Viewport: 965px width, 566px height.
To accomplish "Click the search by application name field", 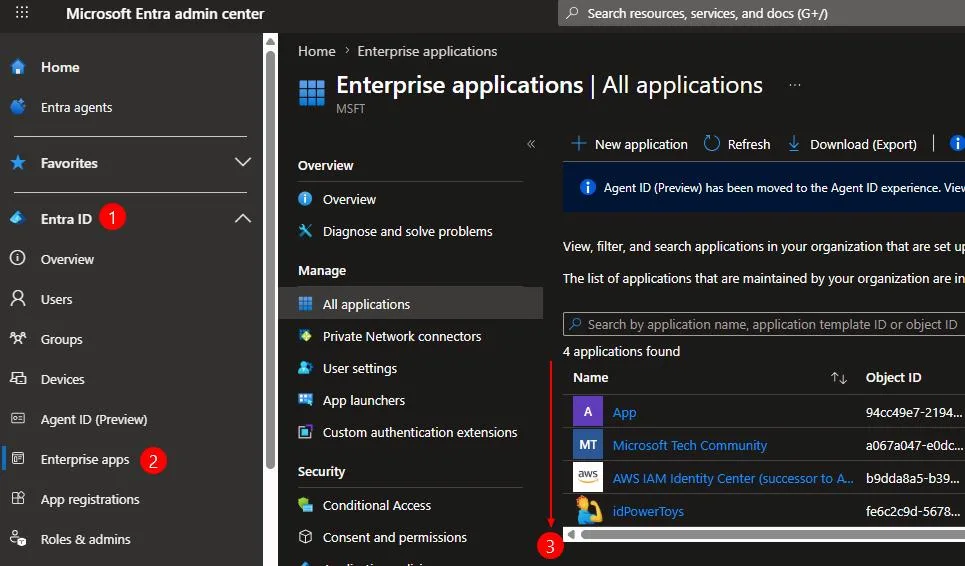I will (x=764, y=324).
